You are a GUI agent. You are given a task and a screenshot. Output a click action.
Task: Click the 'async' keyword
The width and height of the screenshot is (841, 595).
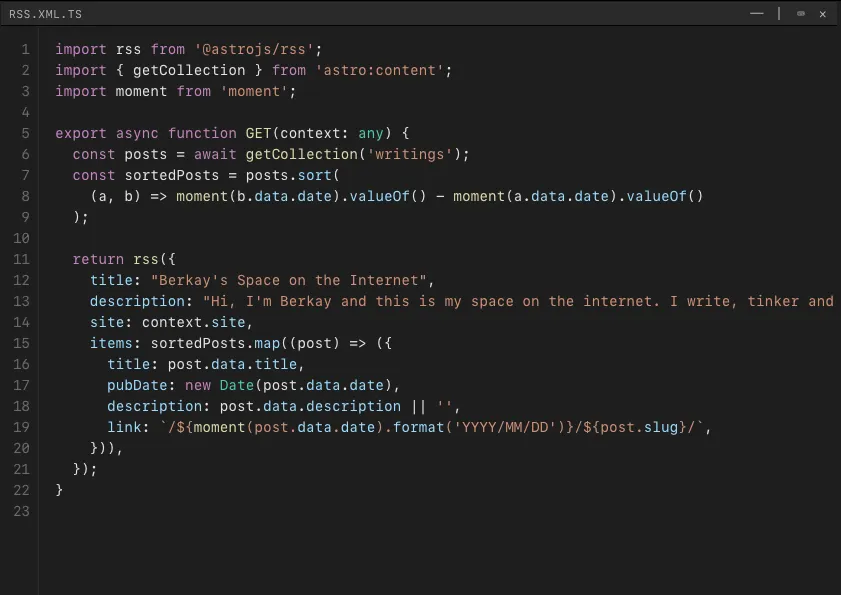137,134
